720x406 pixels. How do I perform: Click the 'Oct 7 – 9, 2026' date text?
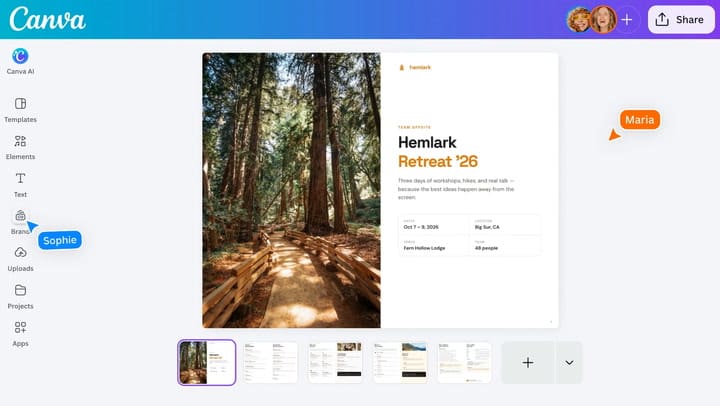421,227
